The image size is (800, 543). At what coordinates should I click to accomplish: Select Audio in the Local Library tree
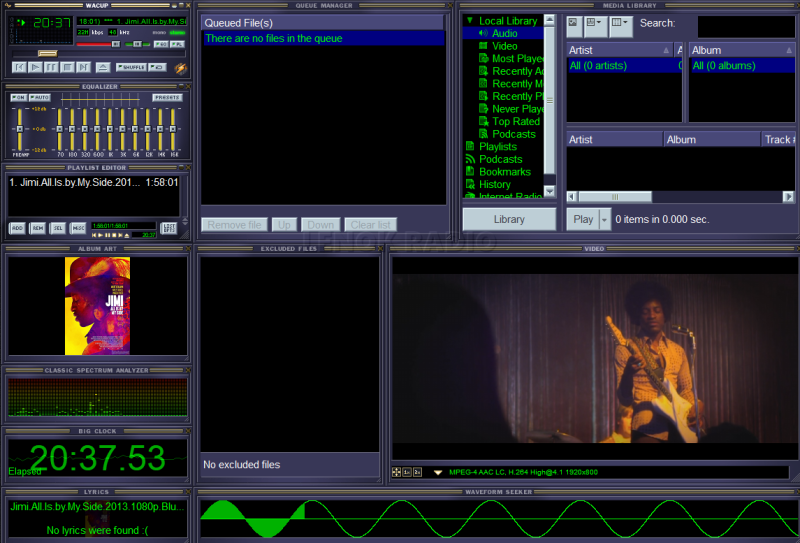[x=504, y=33]
